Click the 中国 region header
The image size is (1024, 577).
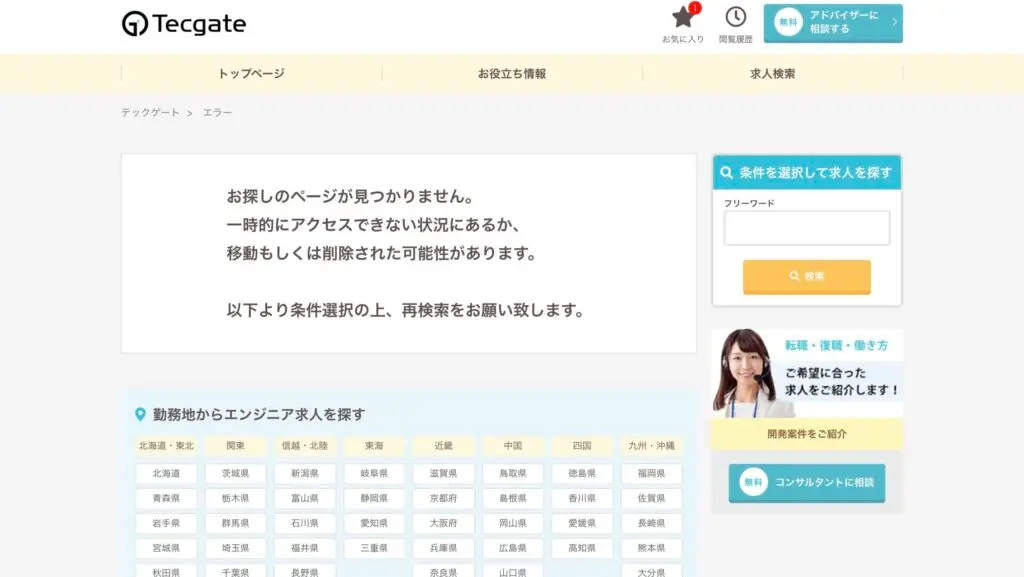click(x=513, y=446)
